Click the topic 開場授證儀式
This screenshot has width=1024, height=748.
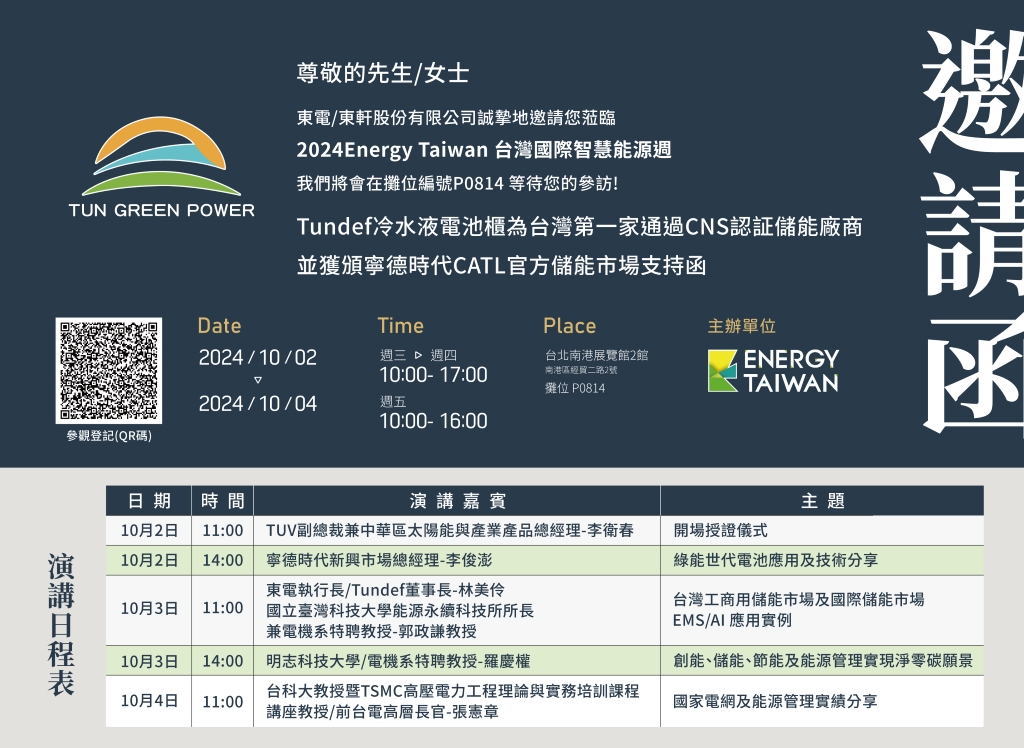(x=720, y=530)
